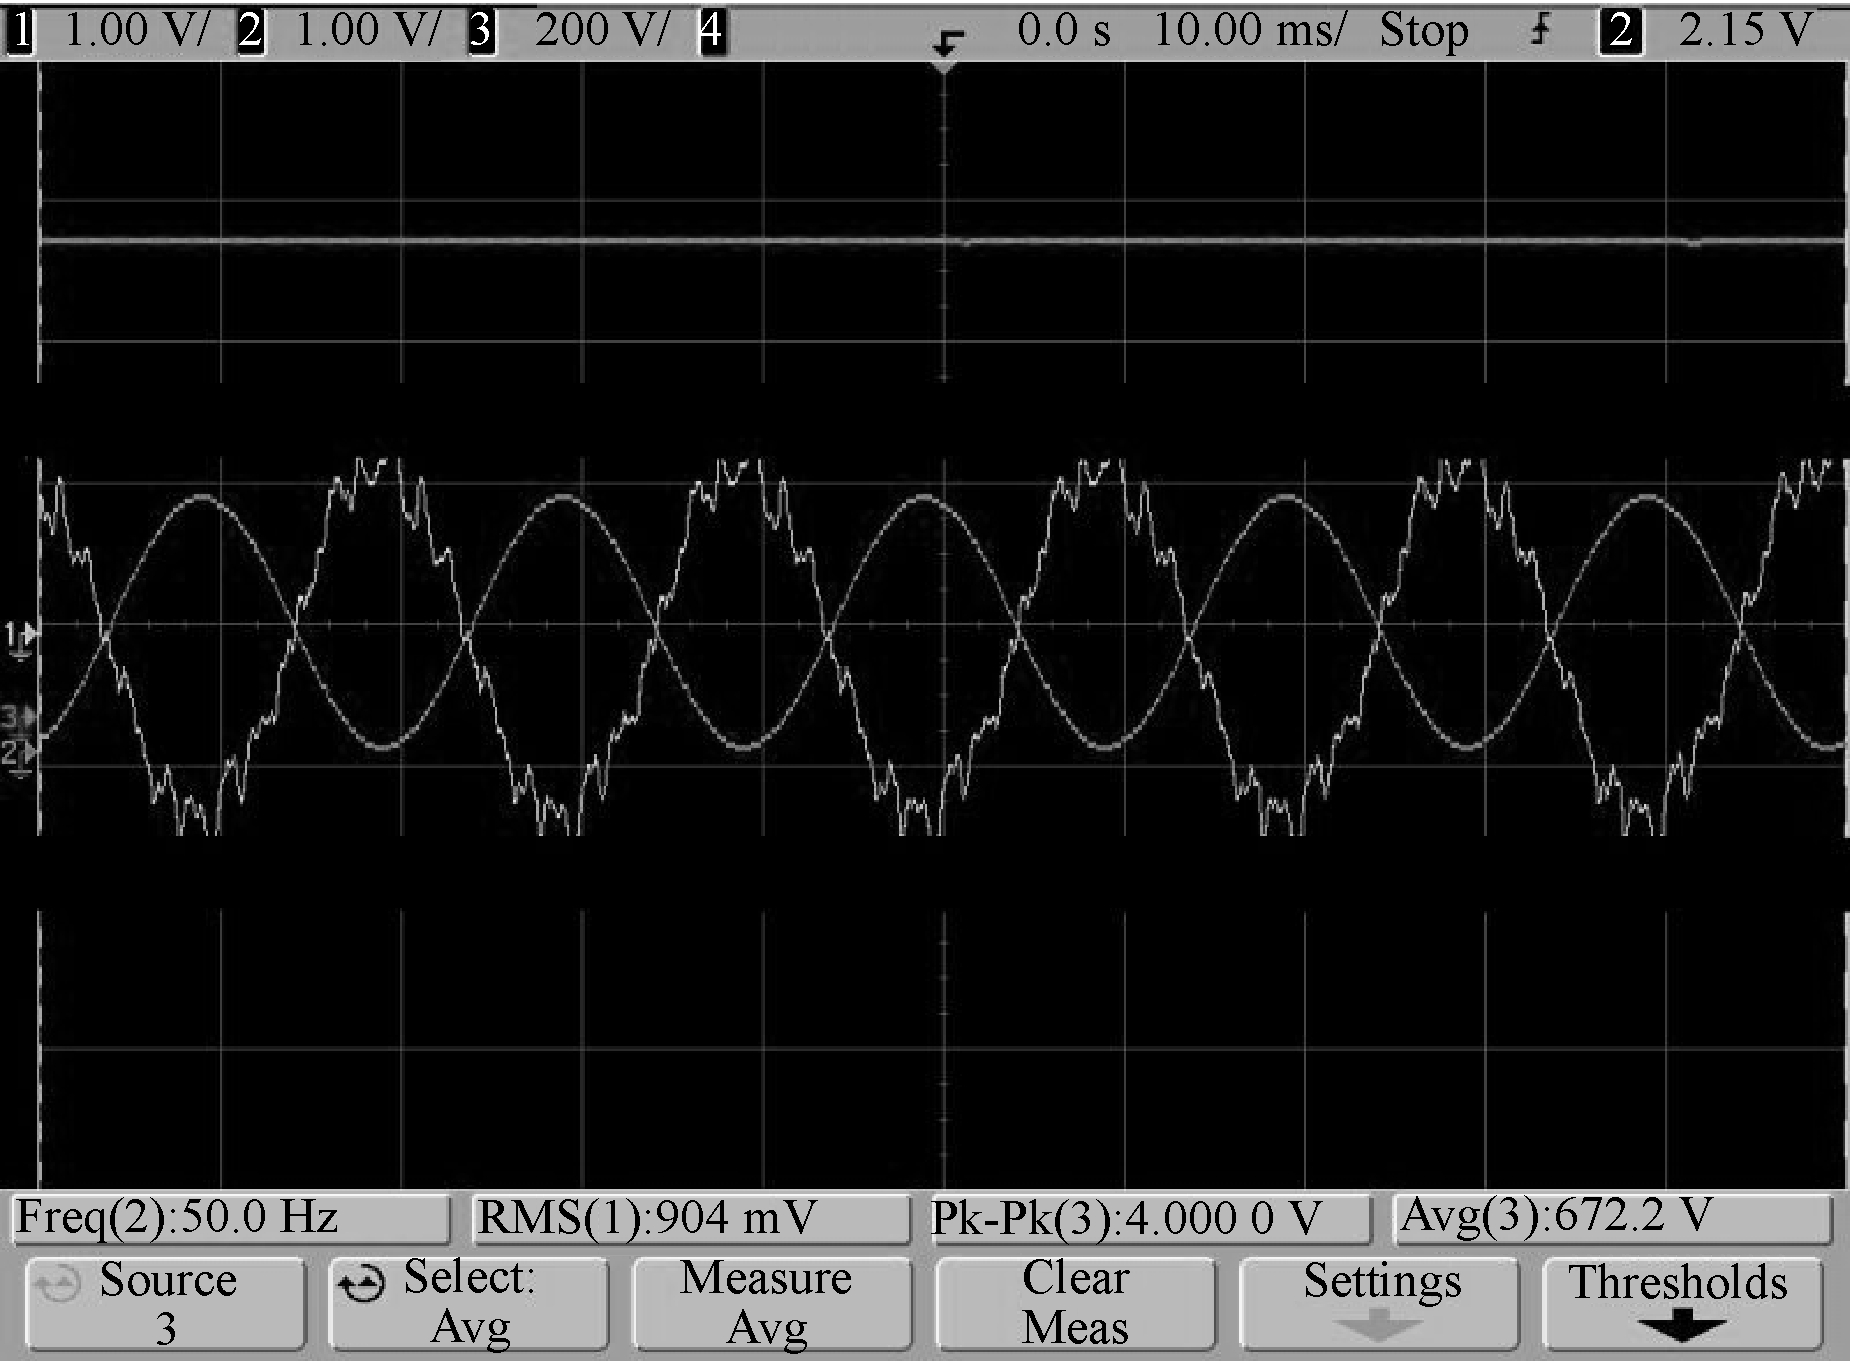This screenshot has height=1362, width=1850.
Task: Click the channel 1 indicator badge
Action: pyautogui.click(x=19, y=30)
